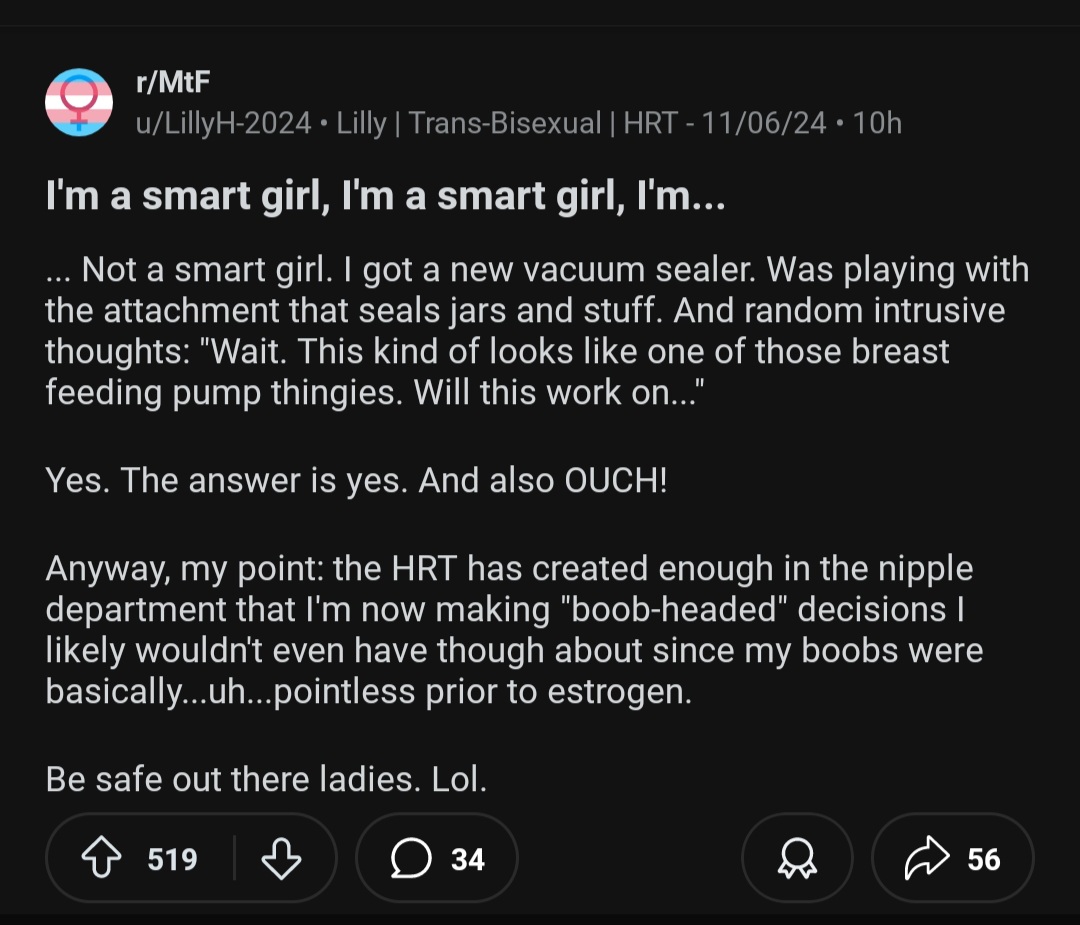Click the paragraph about the new vacuum sealer
This screenshot has width=1080, height=925.
[536, 330]
